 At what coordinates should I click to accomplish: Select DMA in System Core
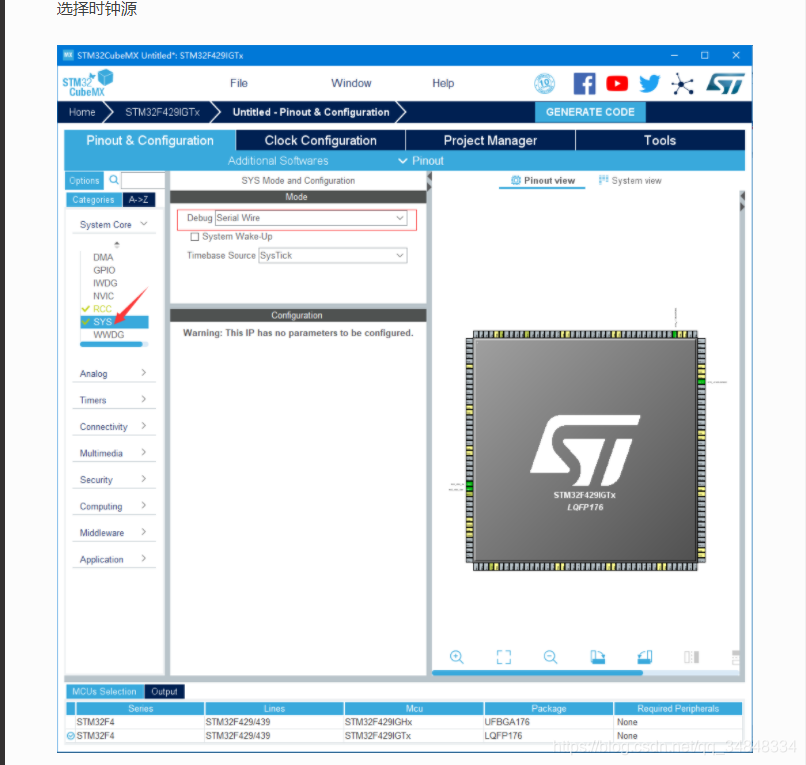pos(103,257)
